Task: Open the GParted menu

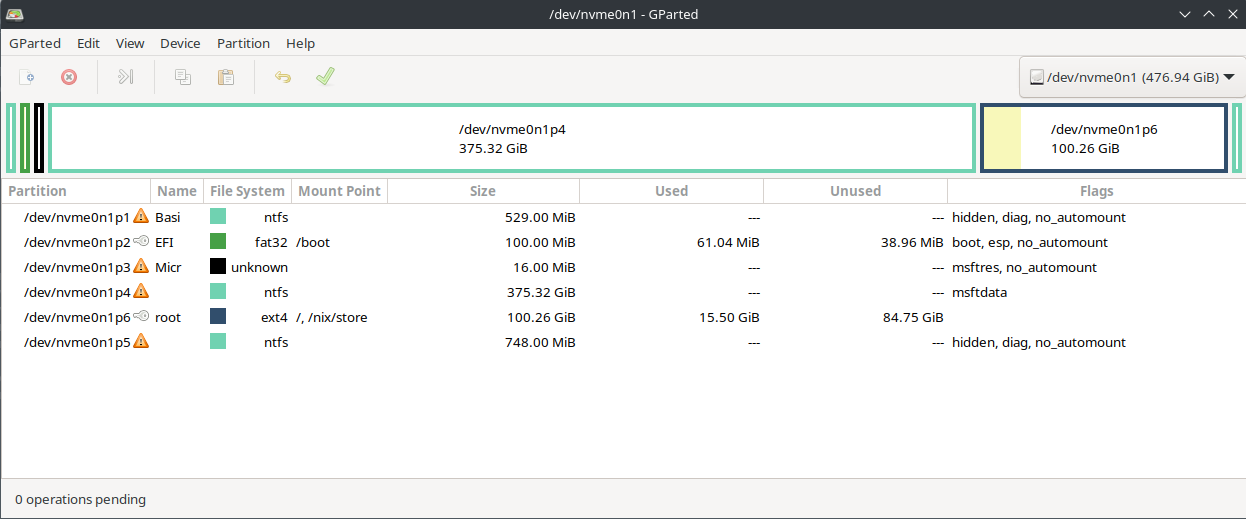Action: click(x=35, y=43)
